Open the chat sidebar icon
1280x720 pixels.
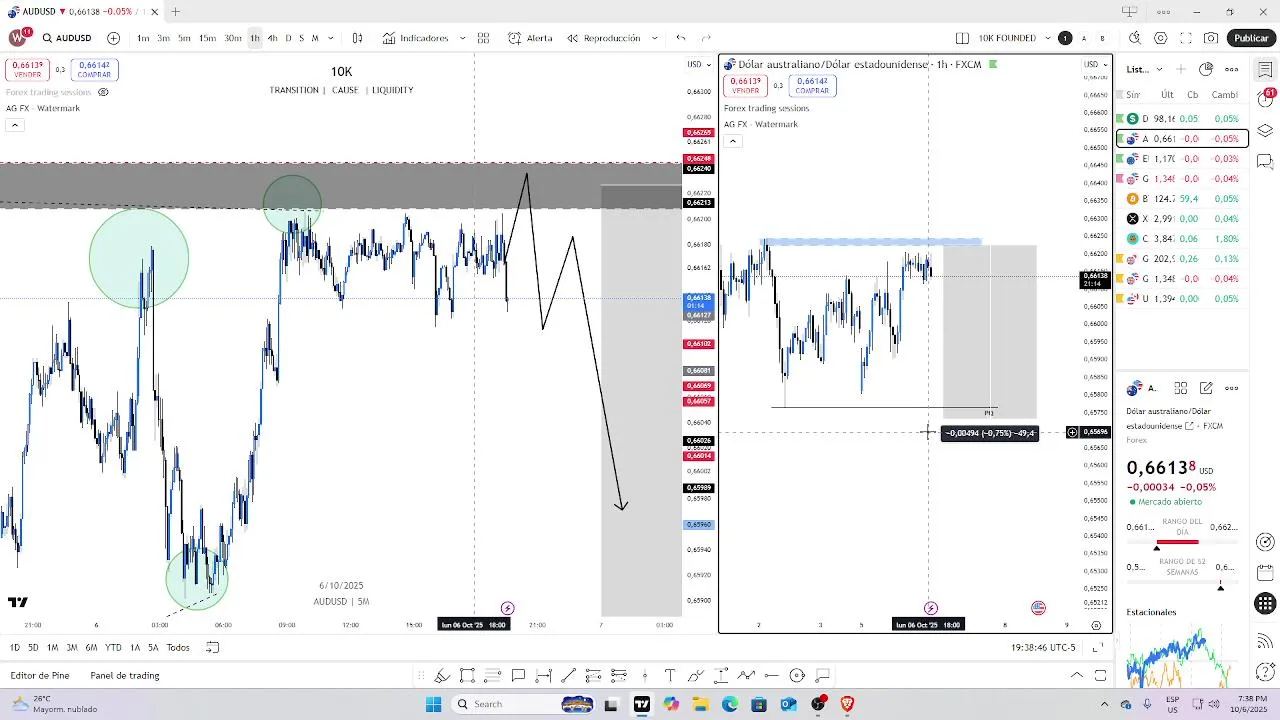(1265, 161)
